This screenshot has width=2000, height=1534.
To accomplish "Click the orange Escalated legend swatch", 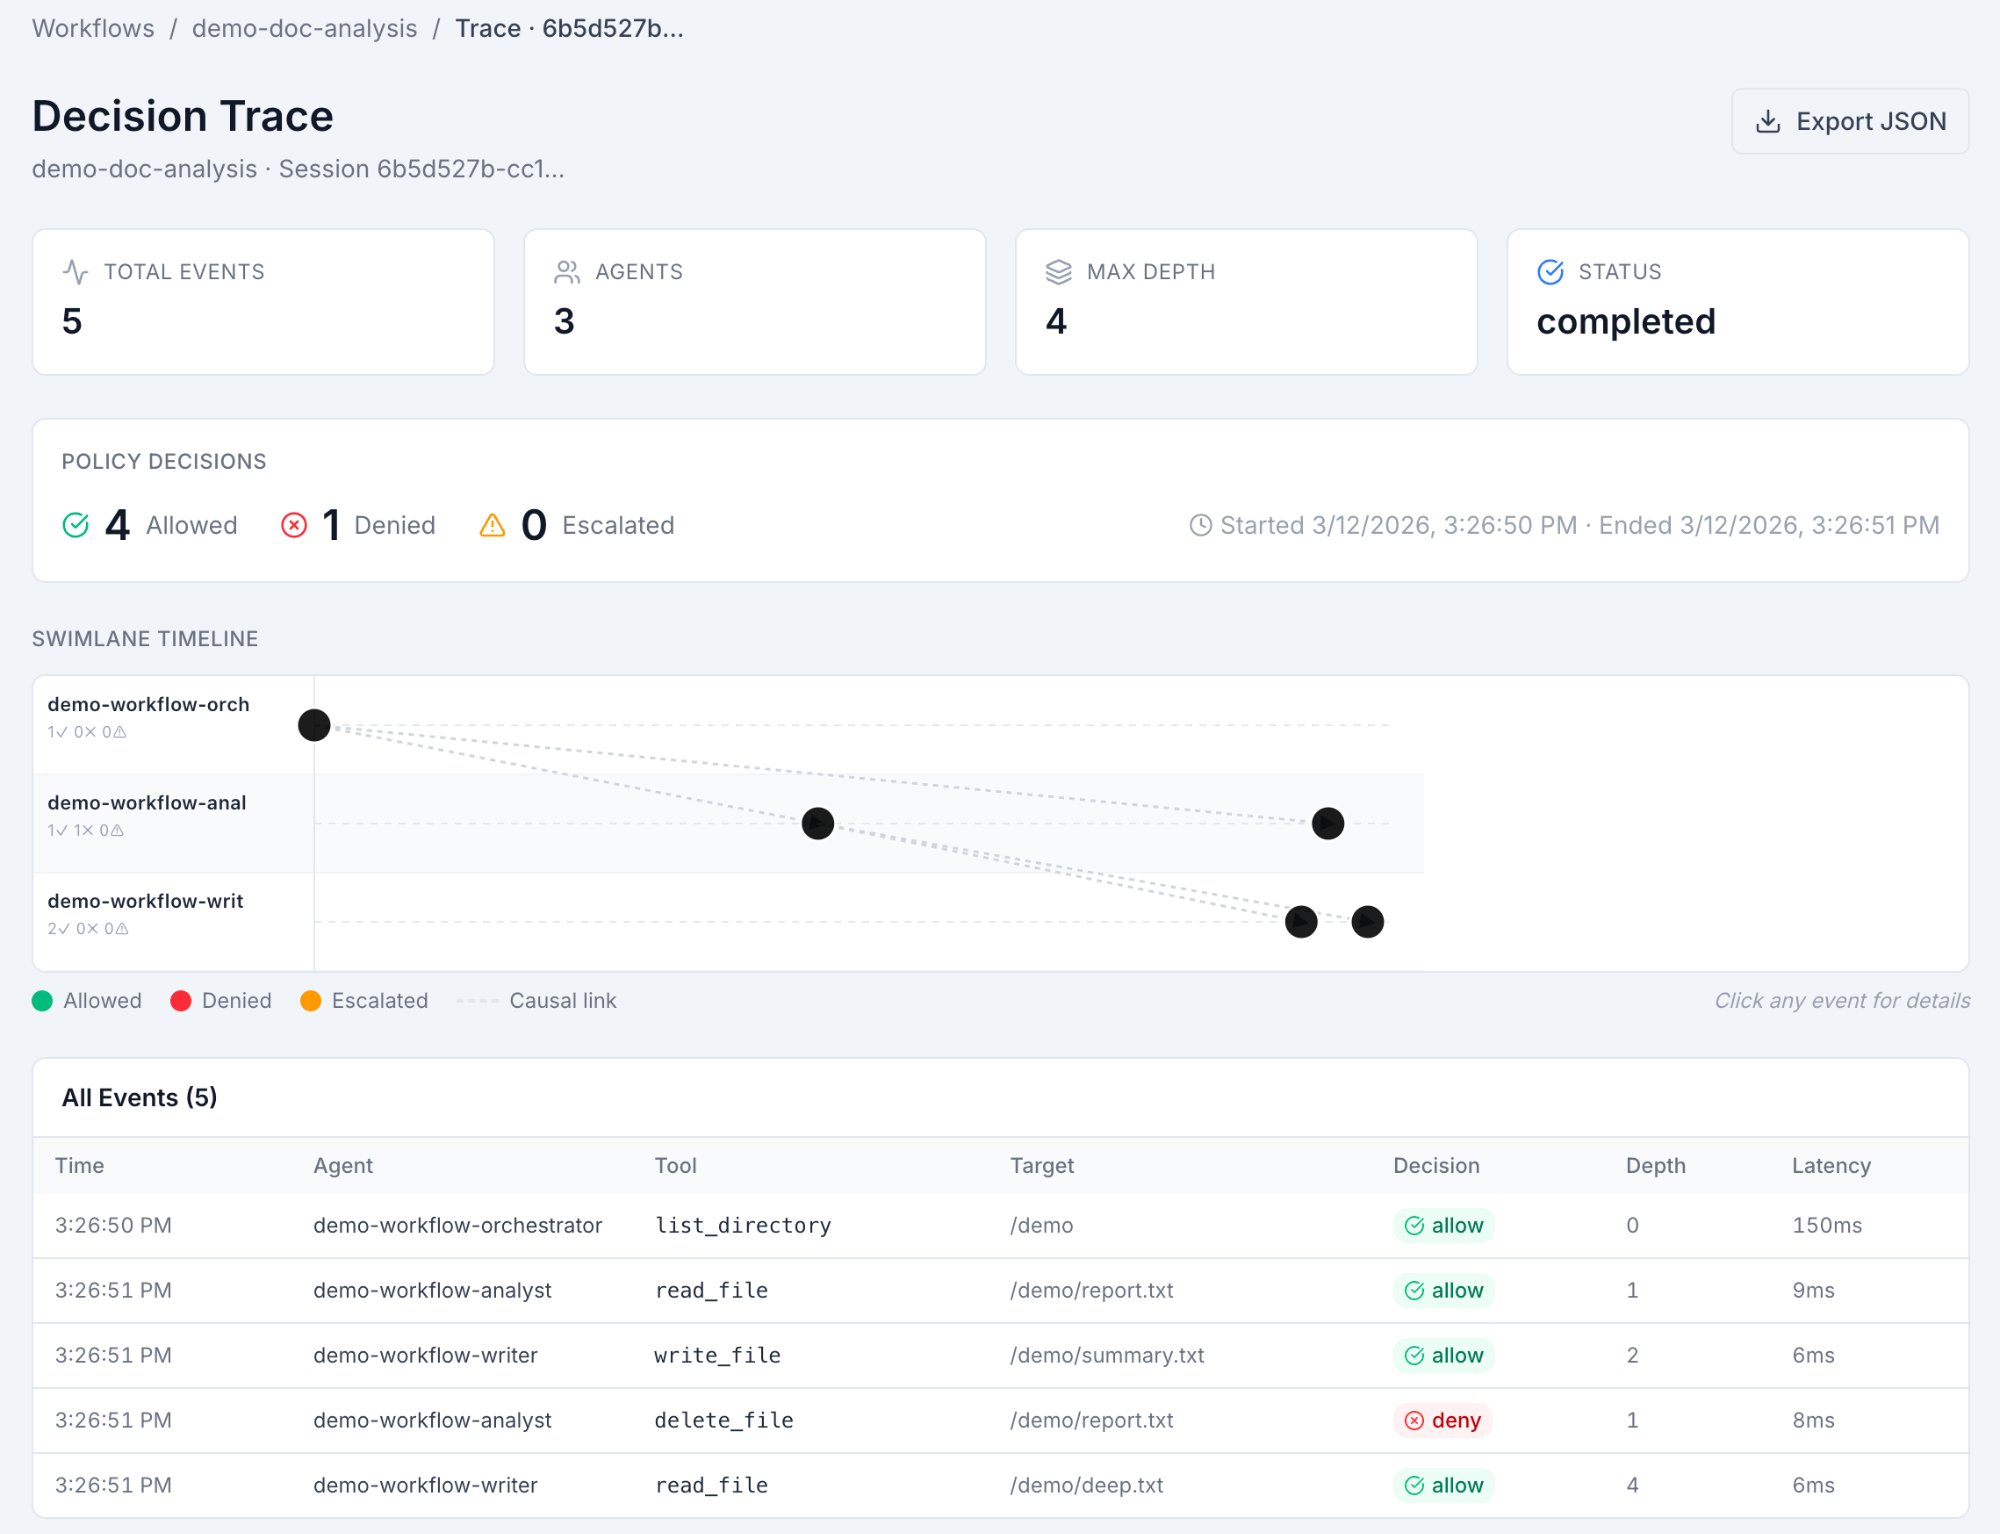I will coord(311,1001).
